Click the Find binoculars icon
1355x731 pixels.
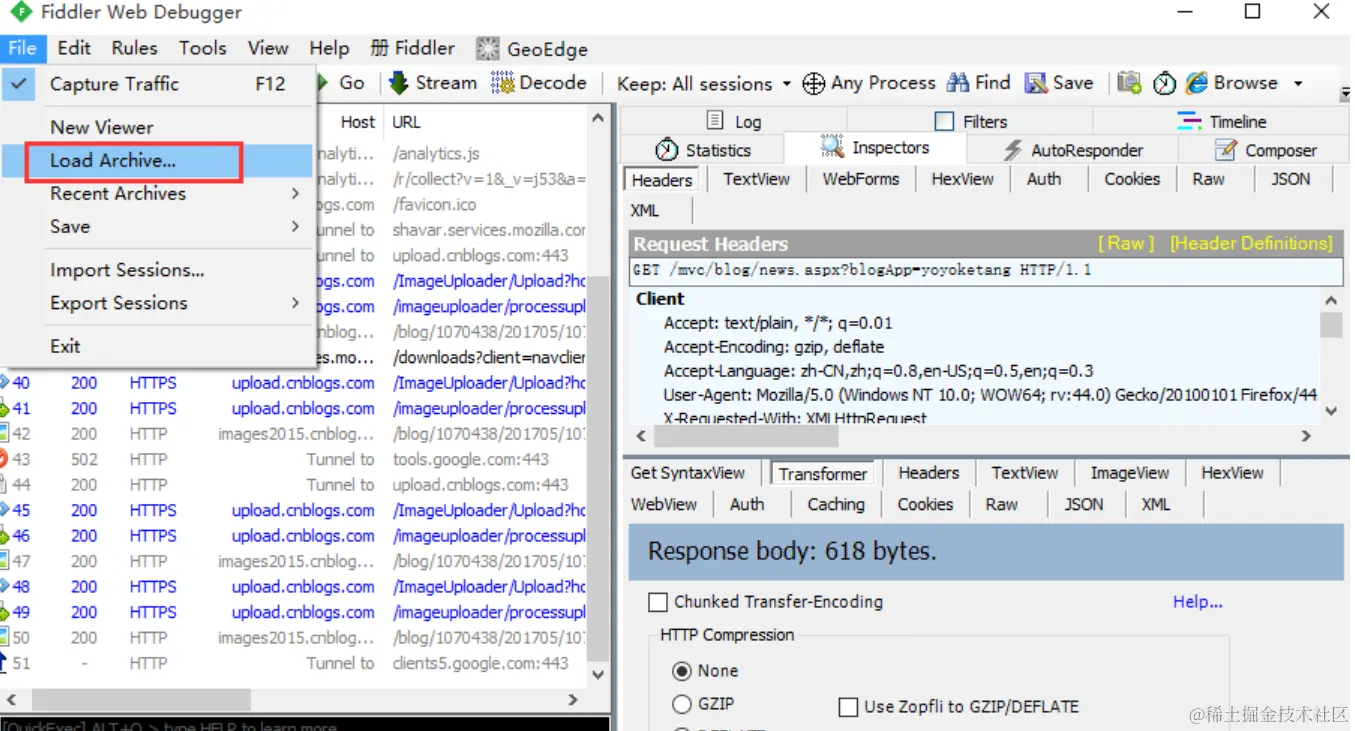point(958,83)
